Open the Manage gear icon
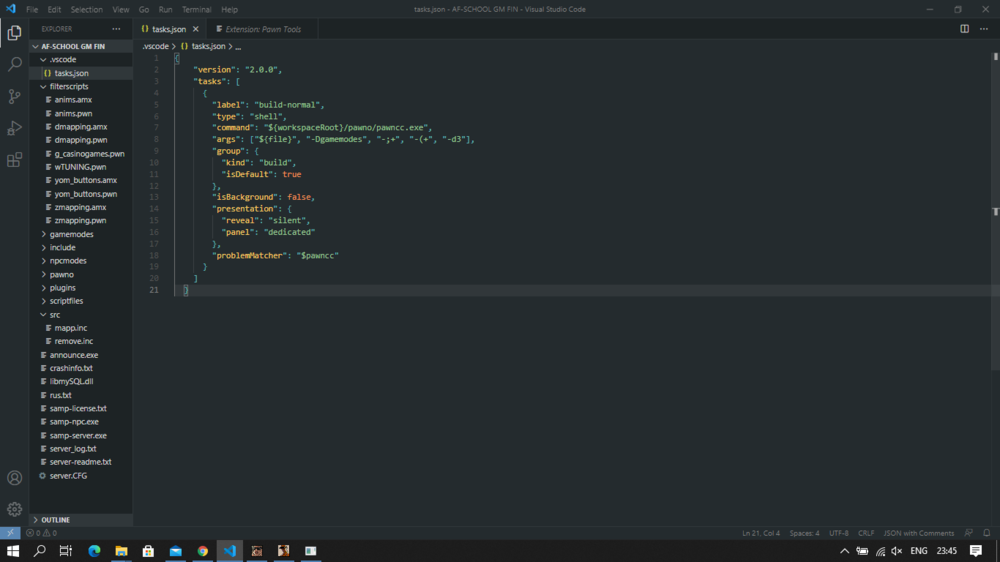Image resolution: width=1000 pixels, height=562 pixels. [14, 509]
